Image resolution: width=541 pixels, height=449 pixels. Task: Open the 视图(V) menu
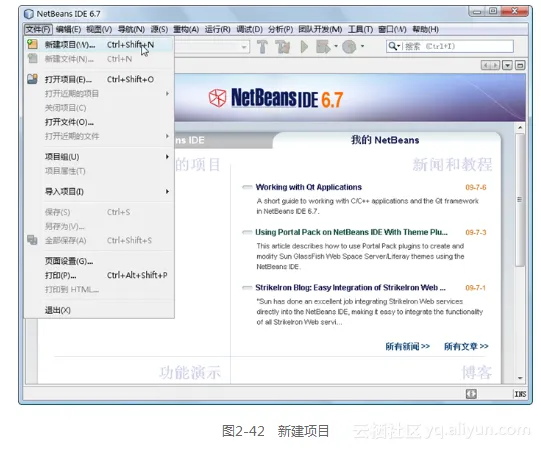[99, 29]
